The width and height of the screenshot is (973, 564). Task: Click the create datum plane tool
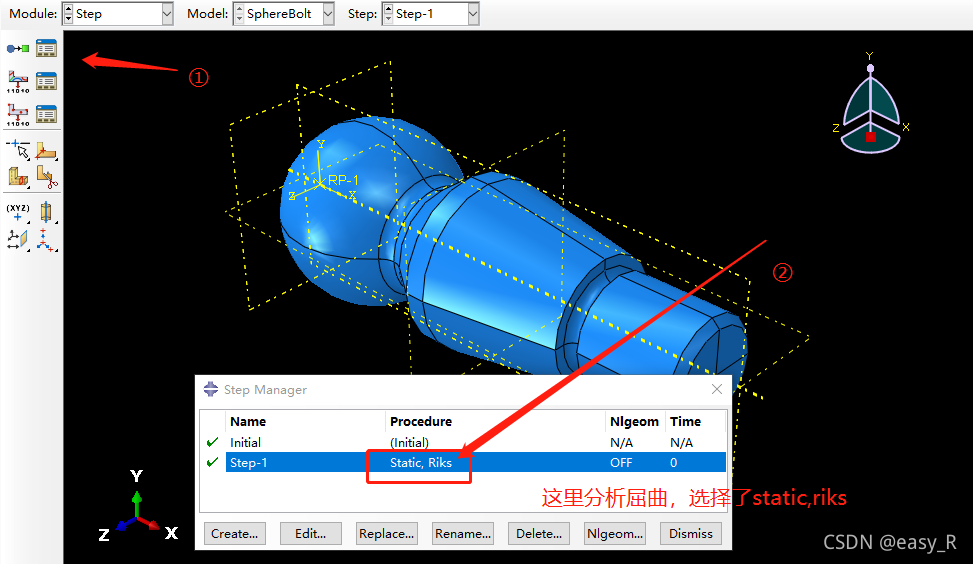tap(18, 239)
